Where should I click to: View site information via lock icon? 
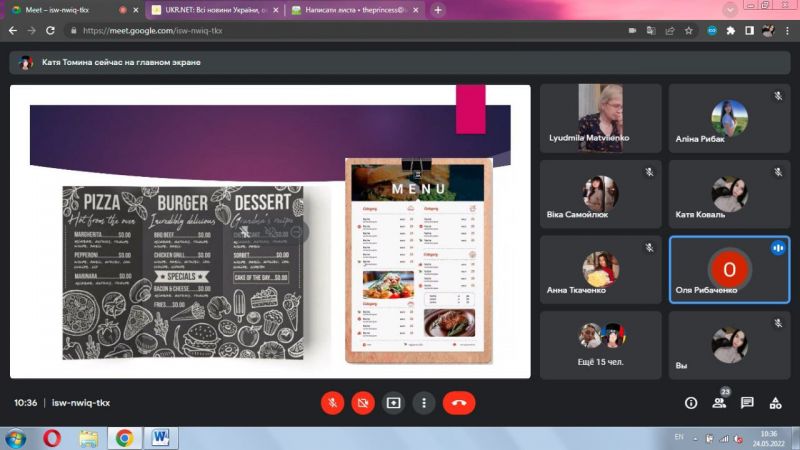73,31
